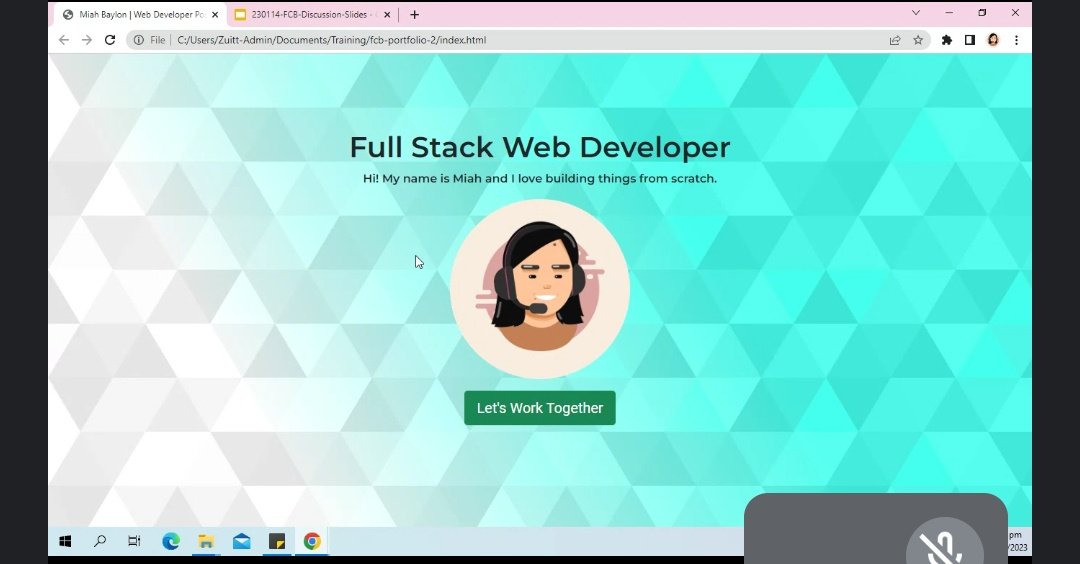This screenshot has width=1080, height=564.
Task: Open the taskbar search icon
Action: 100,541
